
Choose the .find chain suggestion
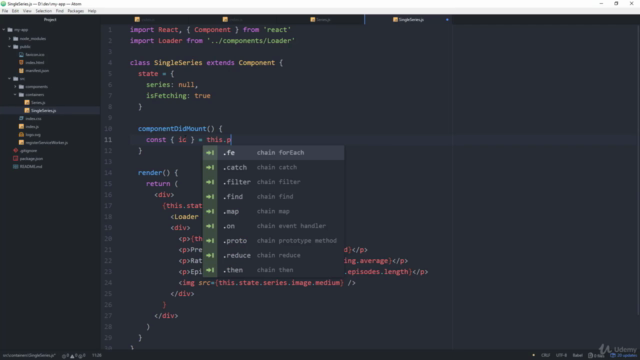click(273, 197)
